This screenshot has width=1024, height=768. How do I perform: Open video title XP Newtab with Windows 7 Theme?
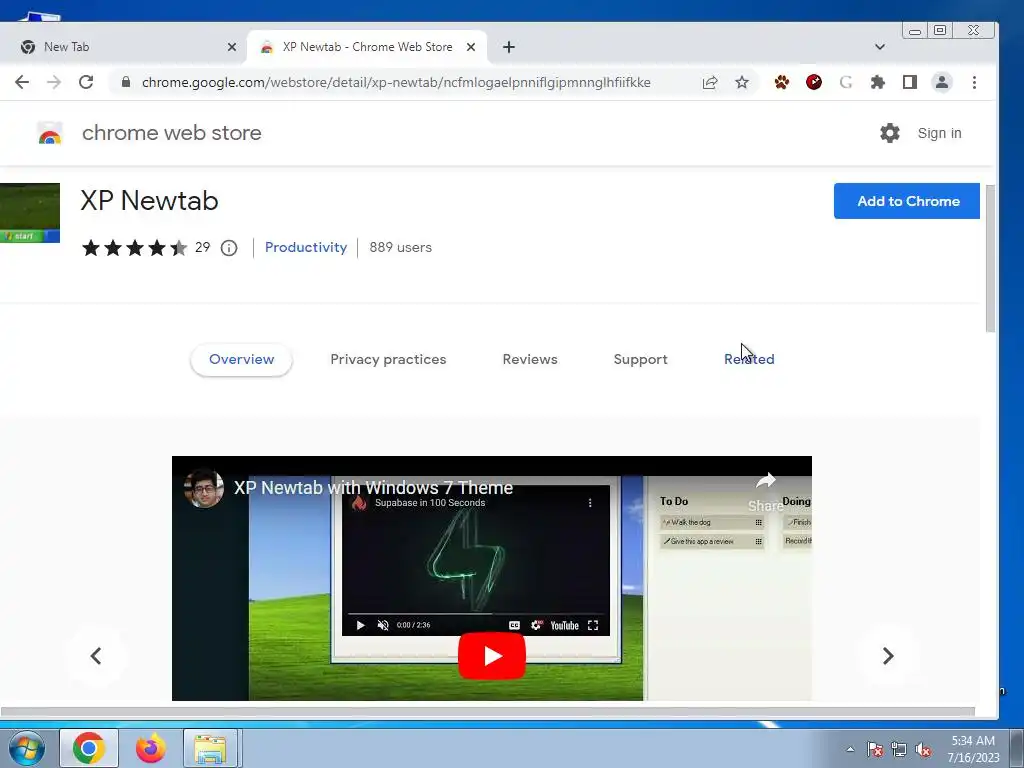point(373,487)
